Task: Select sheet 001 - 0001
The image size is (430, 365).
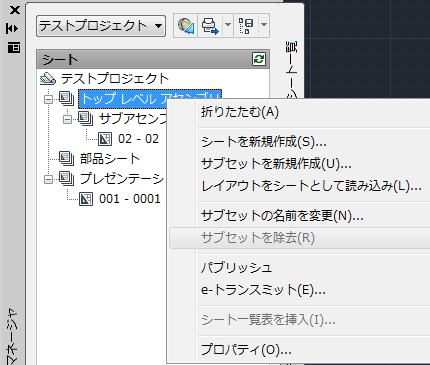Action: pos(130,199)
